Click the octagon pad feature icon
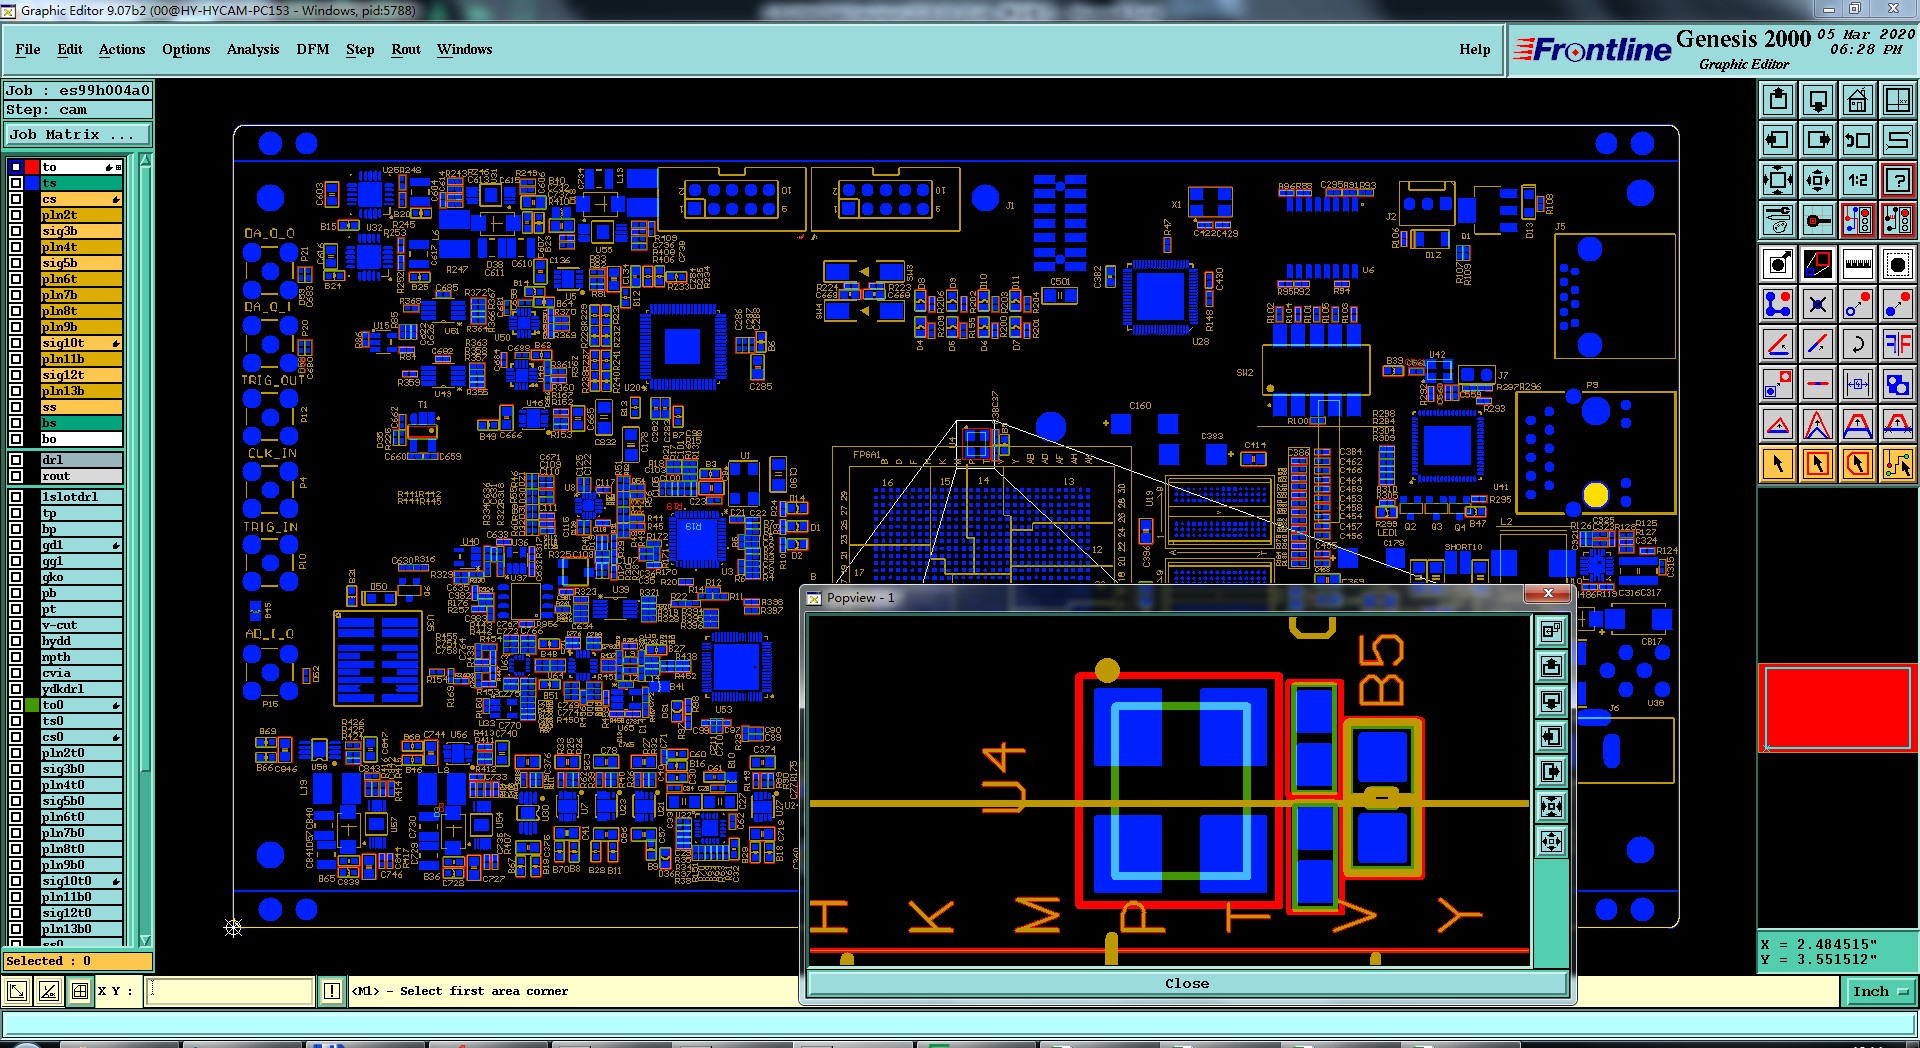Viewport: 1920px width, 1048px height. [x=1897, y=264]
